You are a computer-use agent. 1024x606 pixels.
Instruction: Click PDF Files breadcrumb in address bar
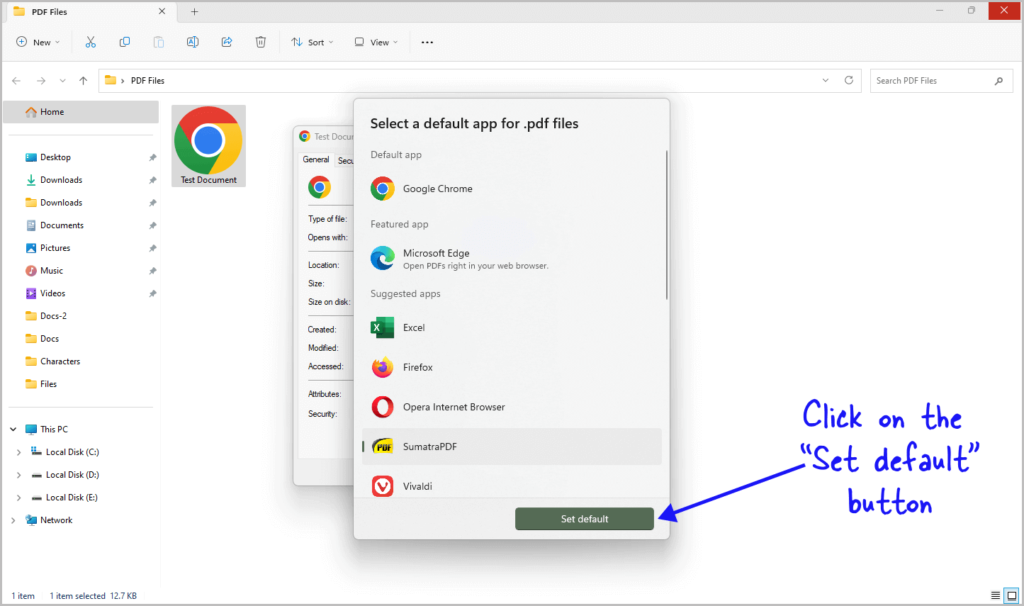tap(148, 81)
